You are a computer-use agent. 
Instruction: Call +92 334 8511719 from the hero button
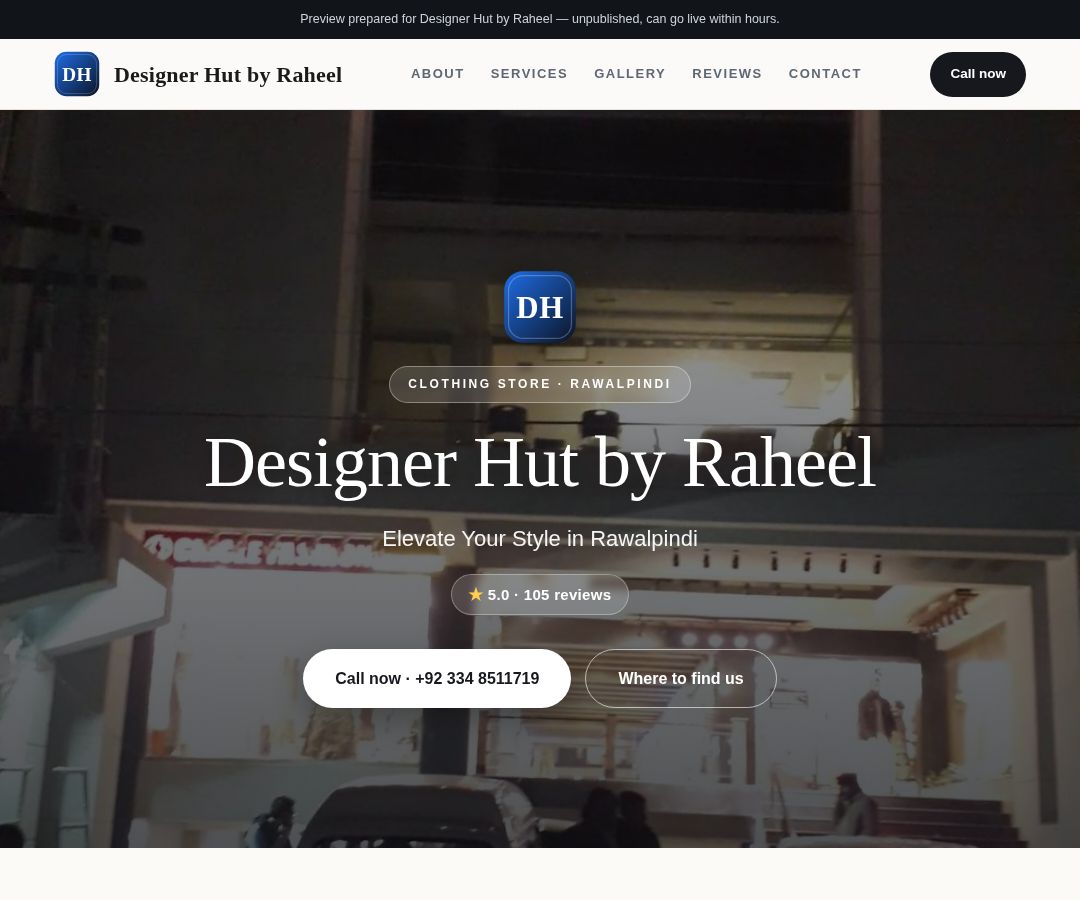click(x=437, y=678)
